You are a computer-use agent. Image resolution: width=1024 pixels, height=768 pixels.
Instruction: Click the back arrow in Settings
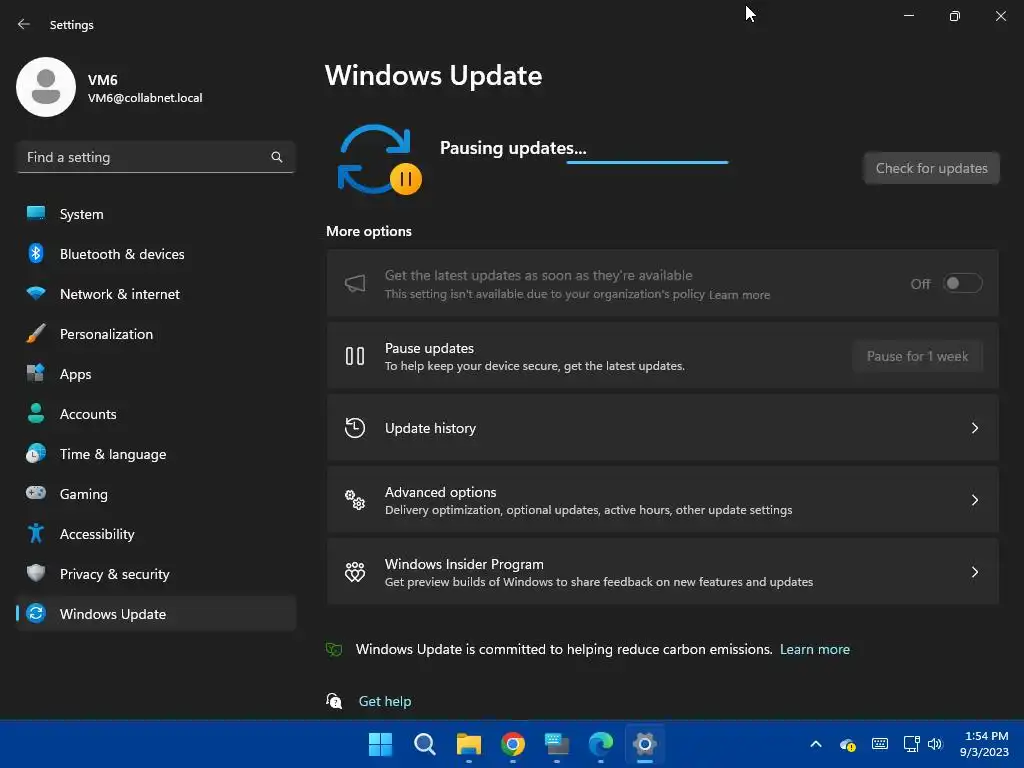pos(24,24)
